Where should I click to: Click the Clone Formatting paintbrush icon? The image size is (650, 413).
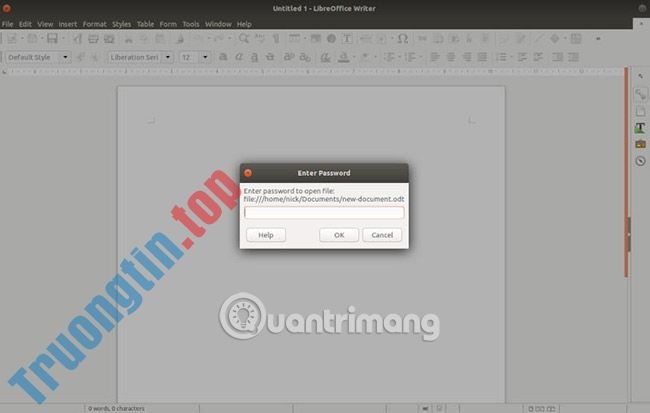(179, 39)
